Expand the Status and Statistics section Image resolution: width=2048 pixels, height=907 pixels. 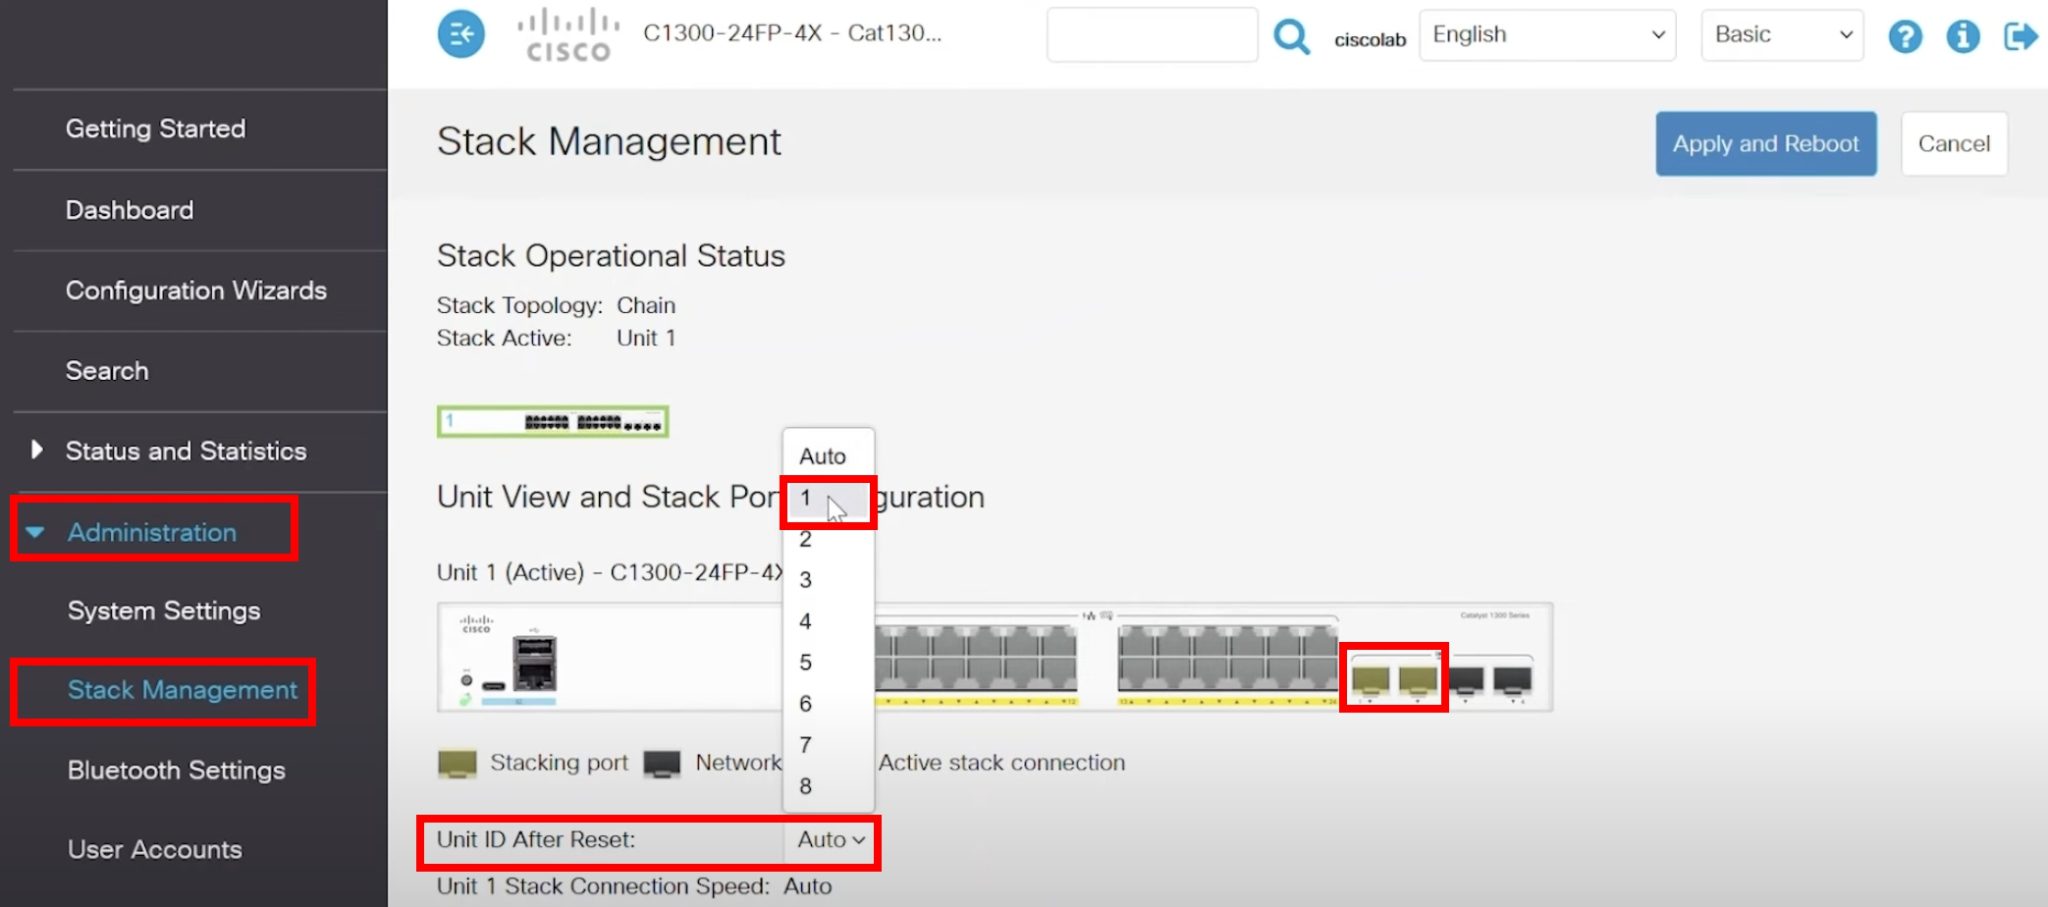(185, 451)
